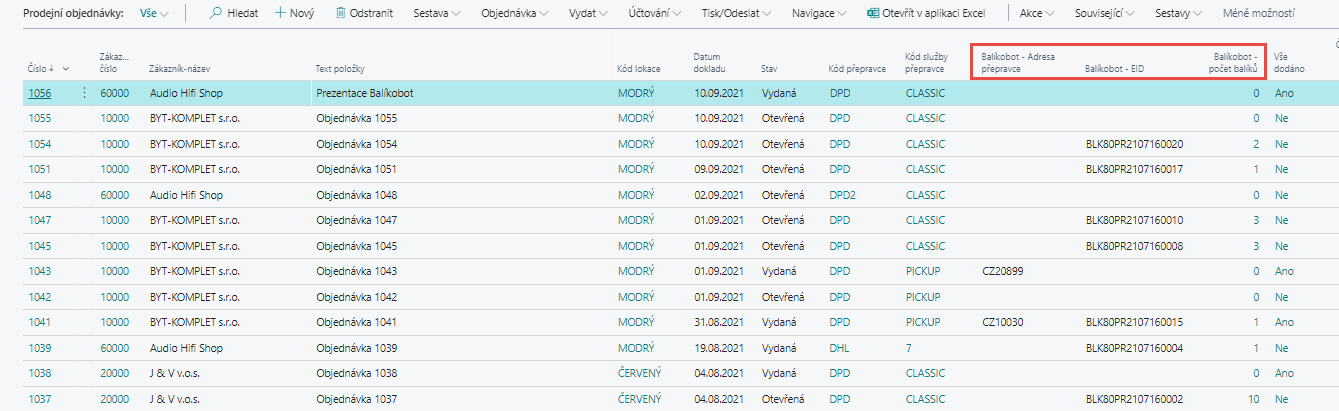Expand the Navigace menu
The height and width of the screenshot is (411, 1339).
pyautogui.click(x=818, y=14)
